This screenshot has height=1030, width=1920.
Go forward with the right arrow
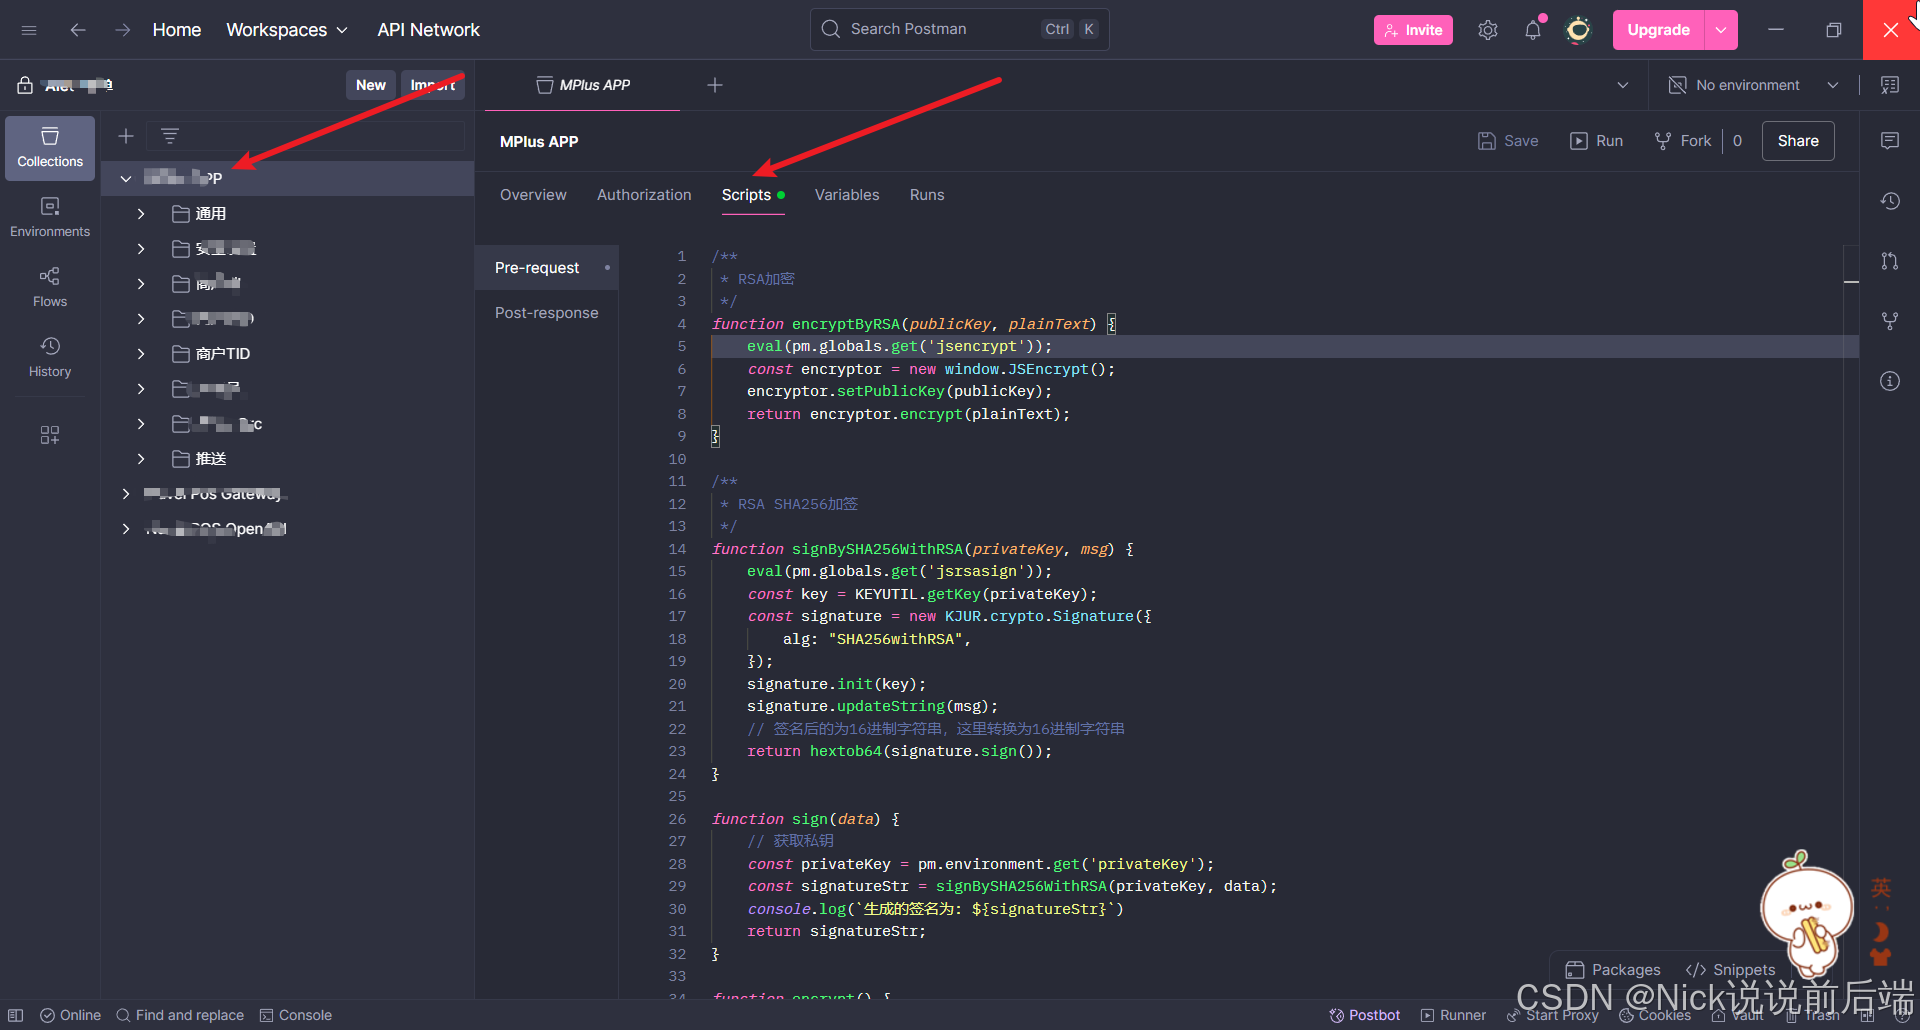pos(122,30)
